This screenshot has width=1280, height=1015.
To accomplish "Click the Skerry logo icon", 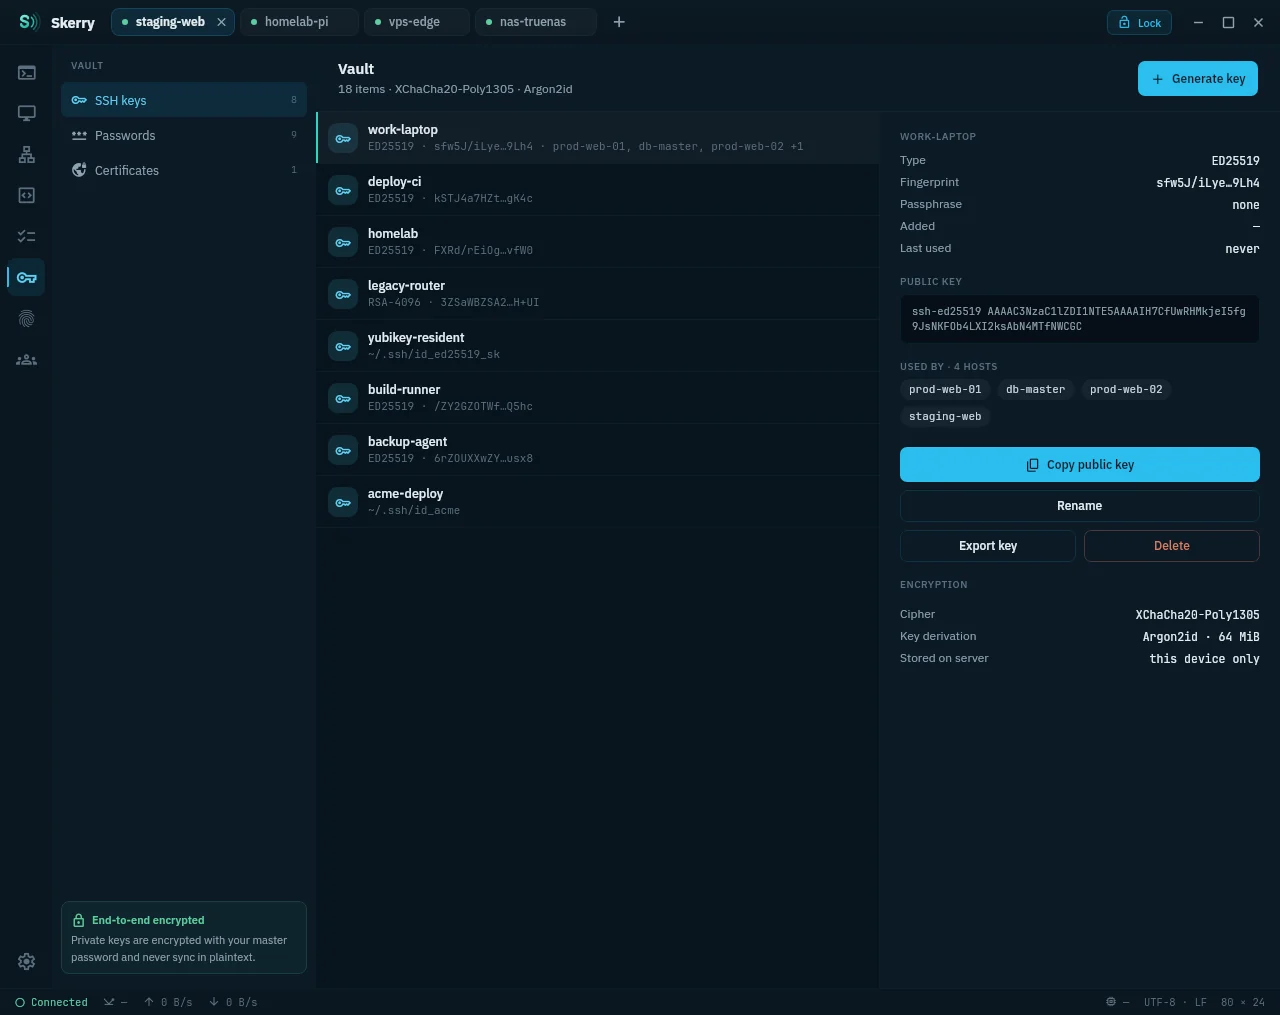I will (x=29, y=22).
